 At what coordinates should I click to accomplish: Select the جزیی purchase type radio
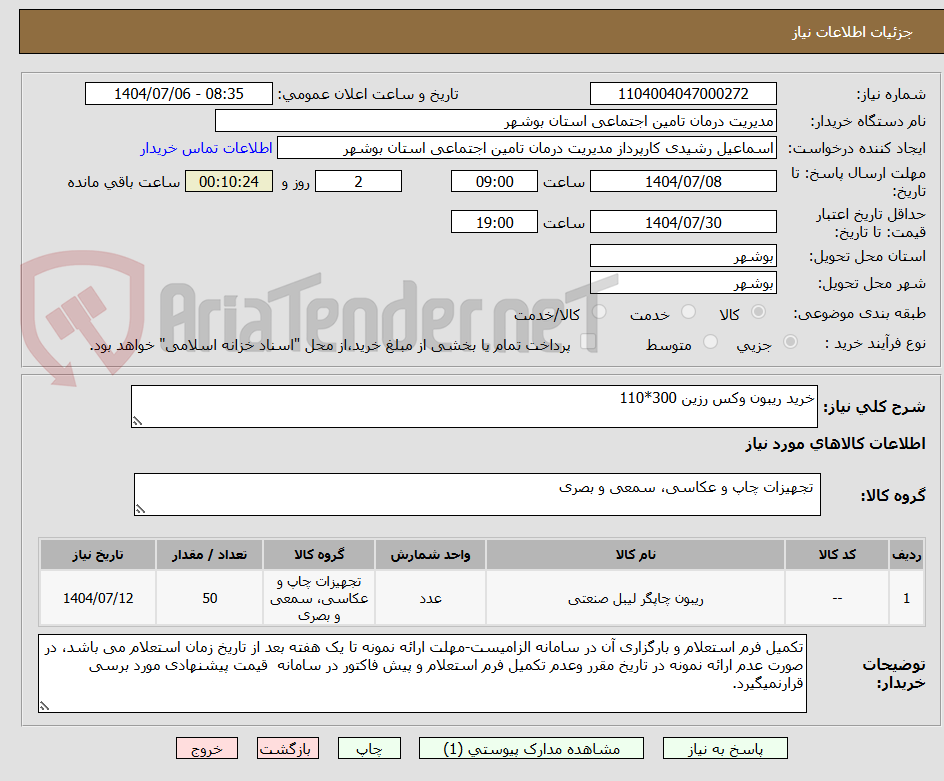click(x=790, y=342)
